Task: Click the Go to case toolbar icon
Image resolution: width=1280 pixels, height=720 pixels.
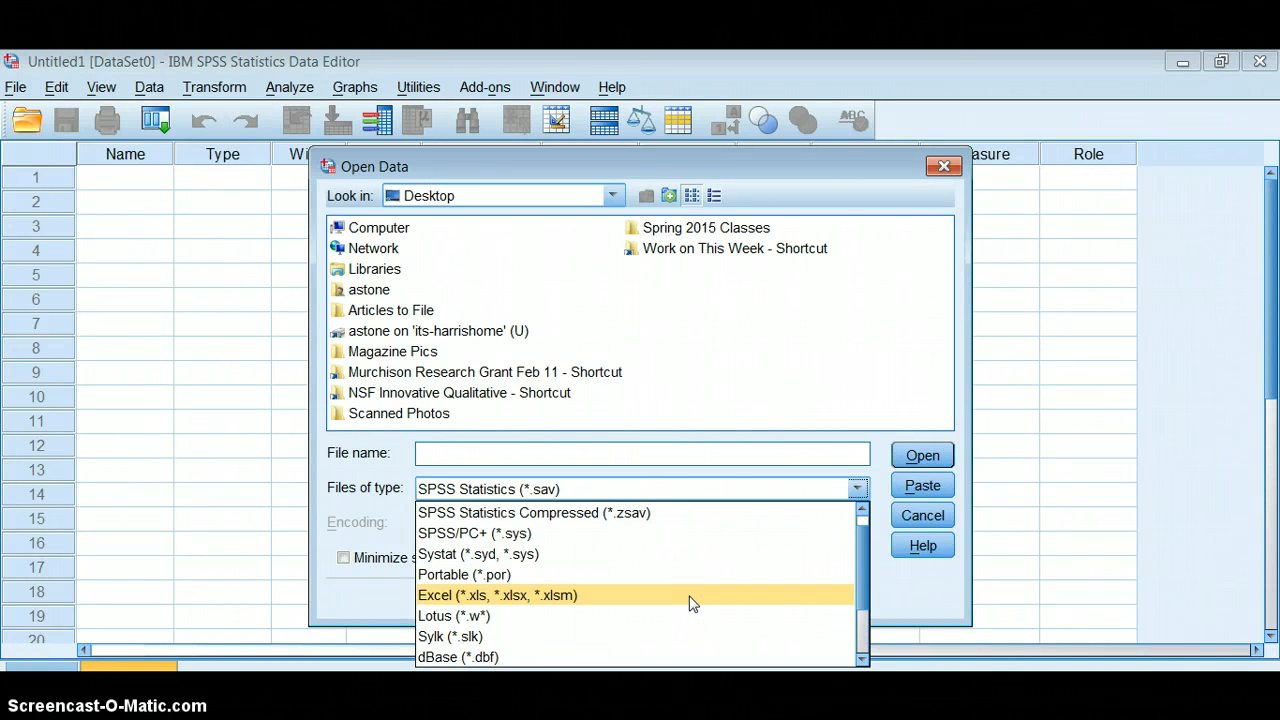Action: tap(297, 121)
